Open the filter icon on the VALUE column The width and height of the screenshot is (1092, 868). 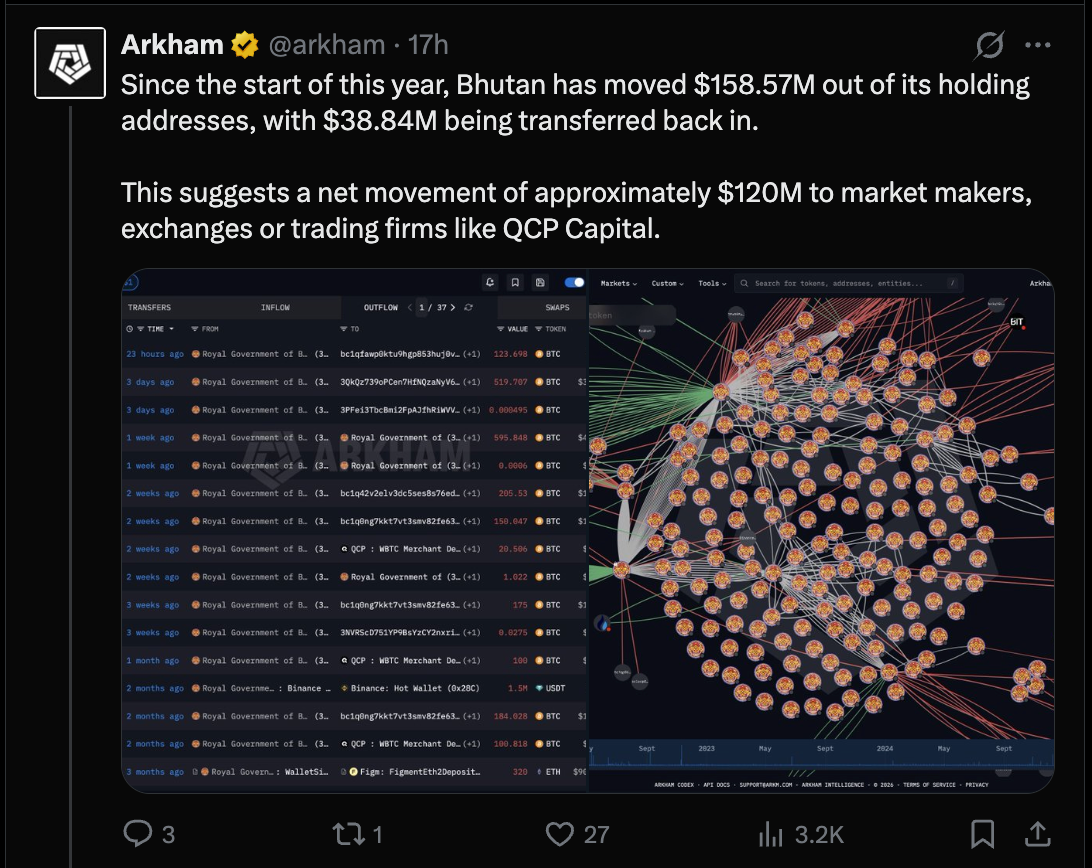(501, 328)
